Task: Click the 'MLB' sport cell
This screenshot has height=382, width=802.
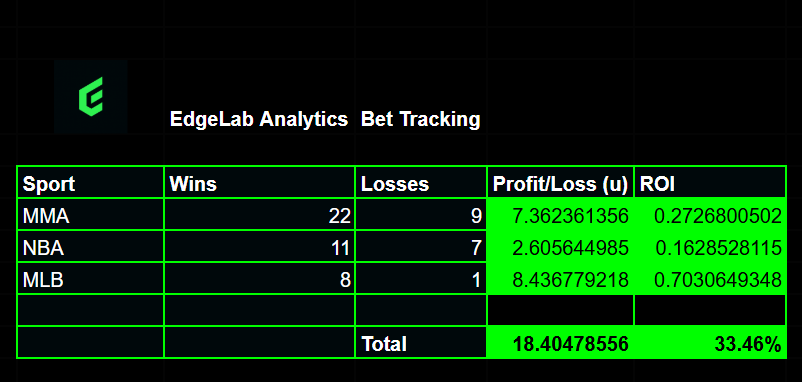Action: coord(91,279)
